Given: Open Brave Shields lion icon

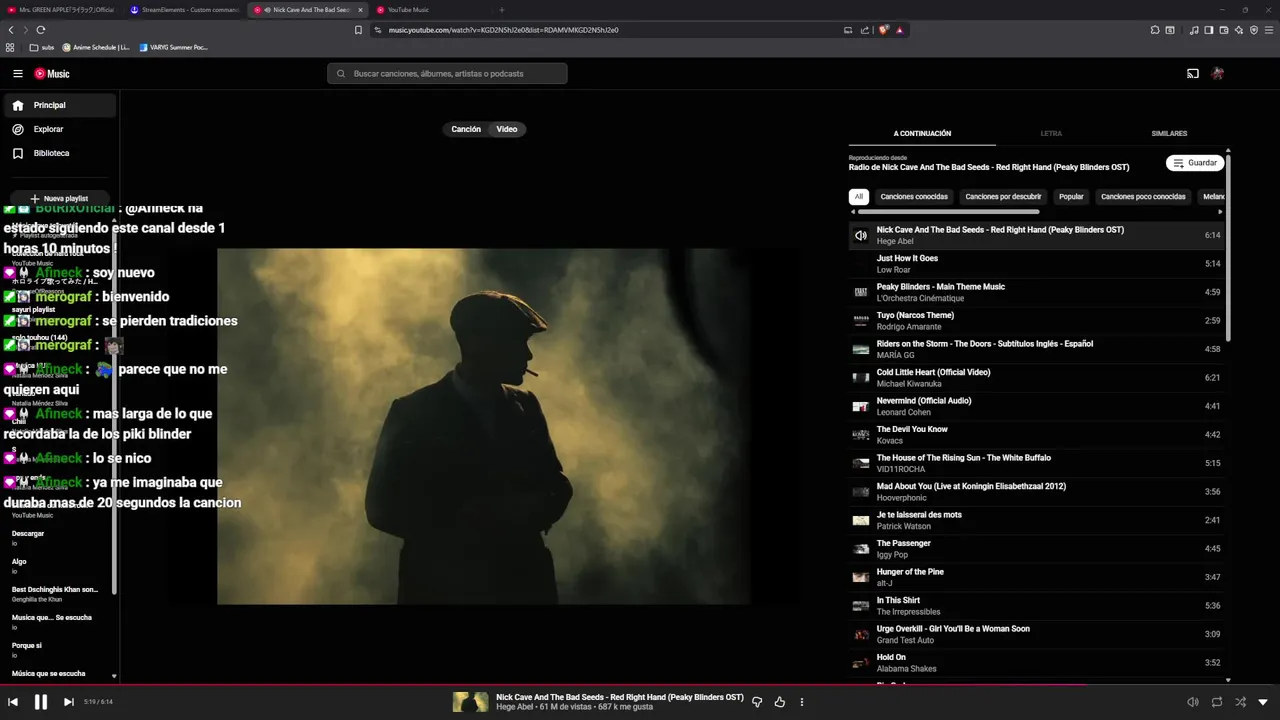Looking at the screenshot, I should click(x=883, y=30).
